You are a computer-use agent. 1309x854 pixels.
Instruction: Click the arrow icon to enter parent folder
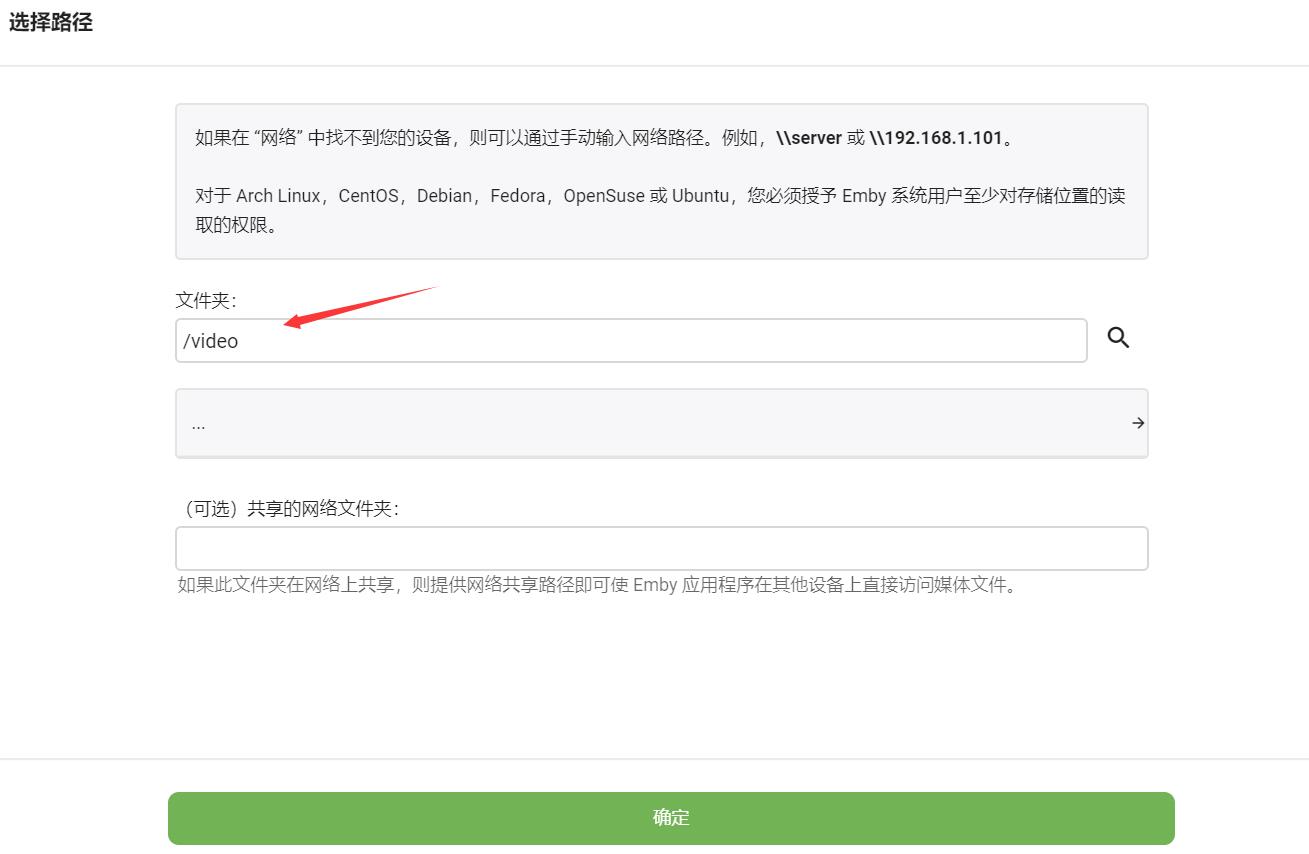pyautogui.click(x=1137, y=422)
